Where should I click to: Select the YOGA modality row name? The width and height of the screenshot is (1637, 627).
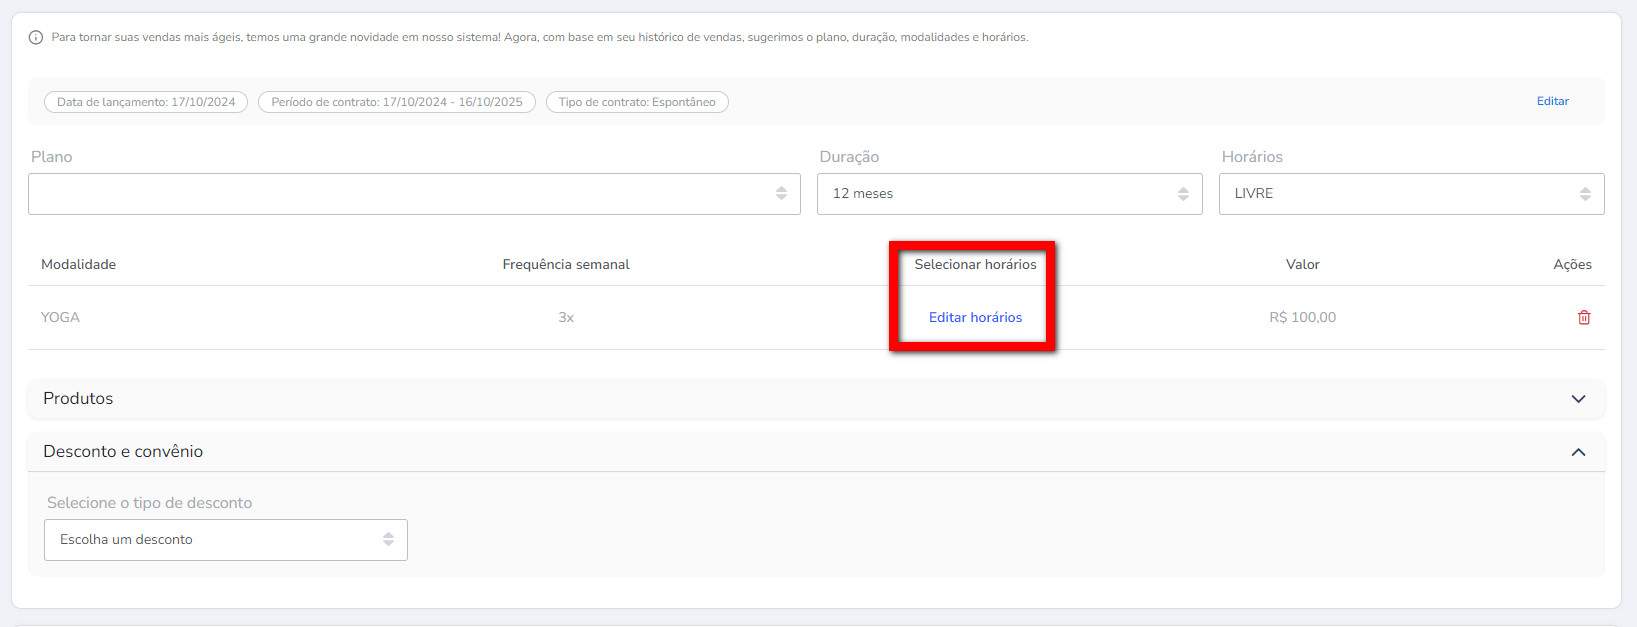click(x=60, y=317)
